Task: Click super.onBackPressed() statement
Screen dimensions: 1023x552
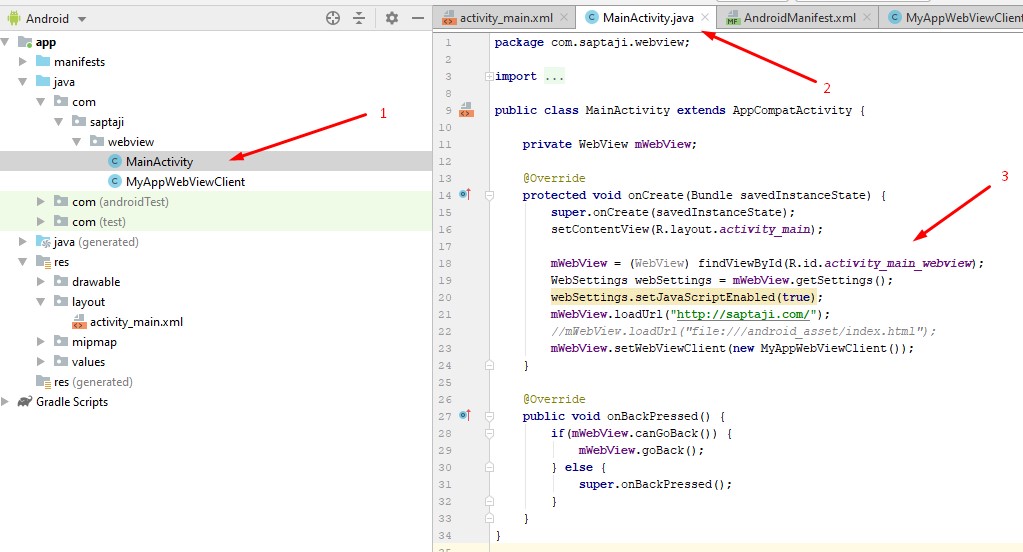Action: tap(656, 484)
